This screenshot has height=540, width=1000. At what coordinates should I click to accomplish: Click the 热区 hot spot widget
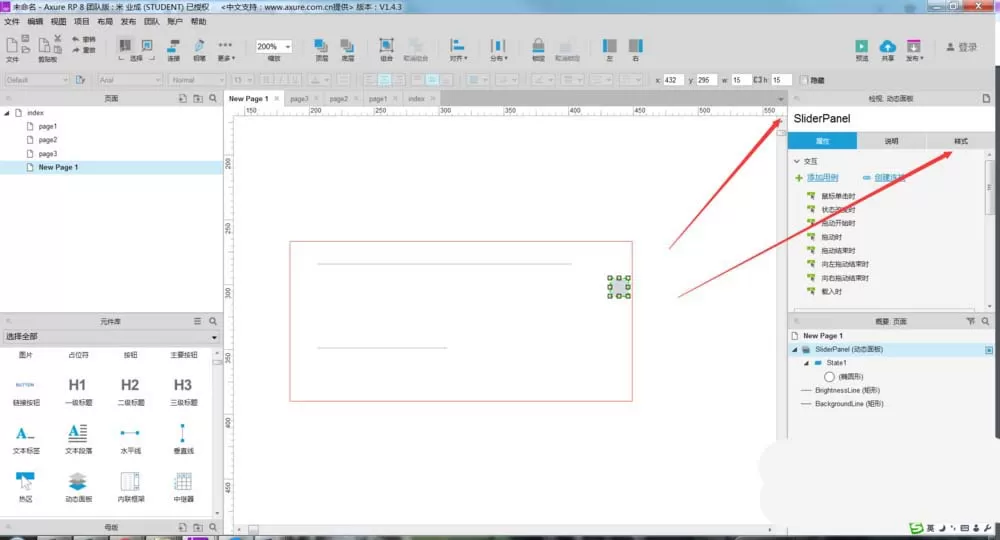26,487
